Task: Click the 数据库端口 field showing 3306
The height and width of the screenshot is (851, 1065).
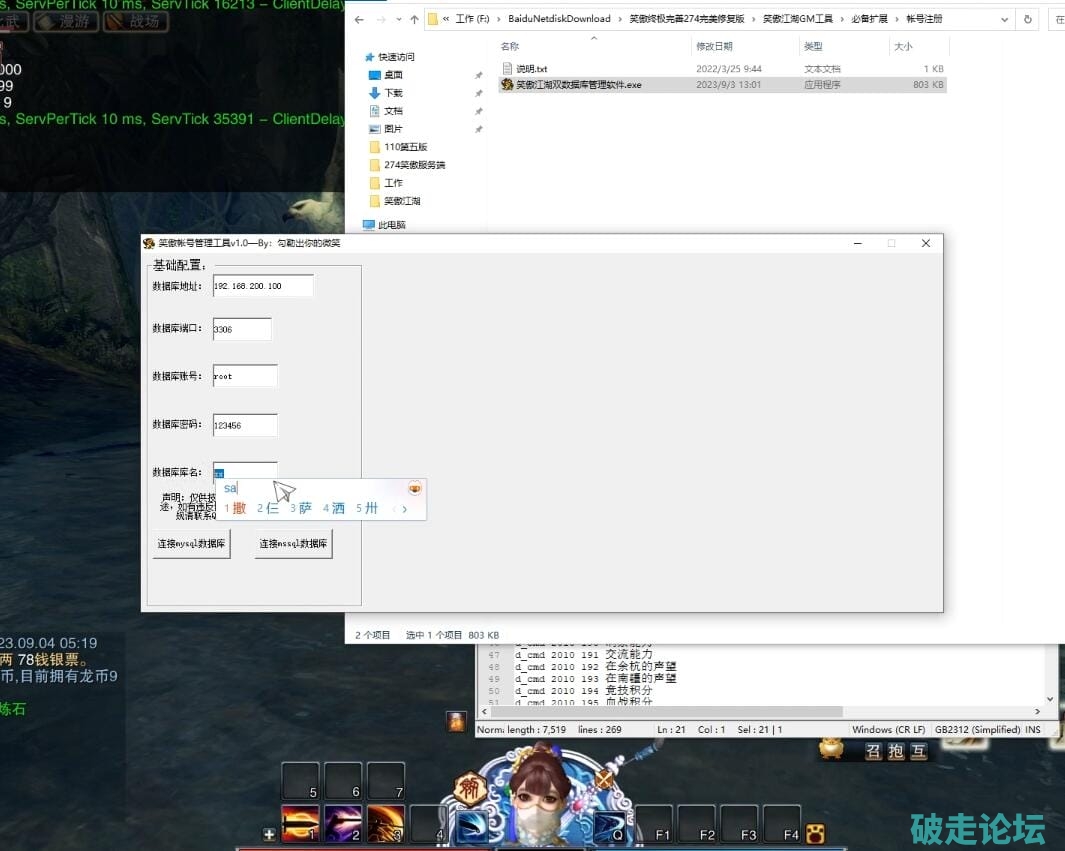Action: point(242,329)
